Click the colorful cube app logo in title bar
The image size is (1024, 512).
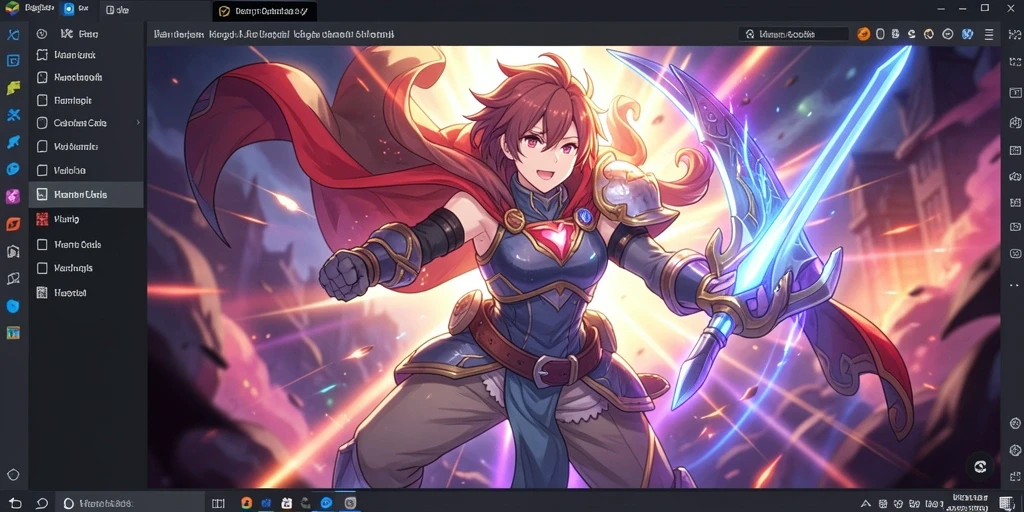[12, 9]
